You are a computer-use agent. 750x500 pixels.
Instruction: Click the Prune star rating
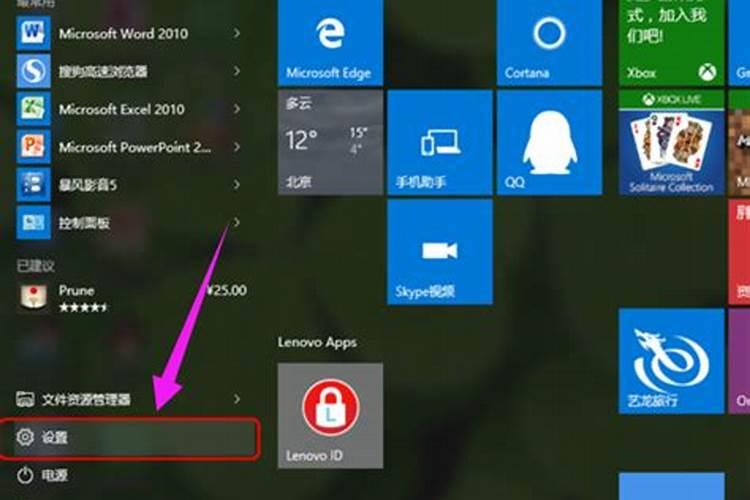(83, 307)
